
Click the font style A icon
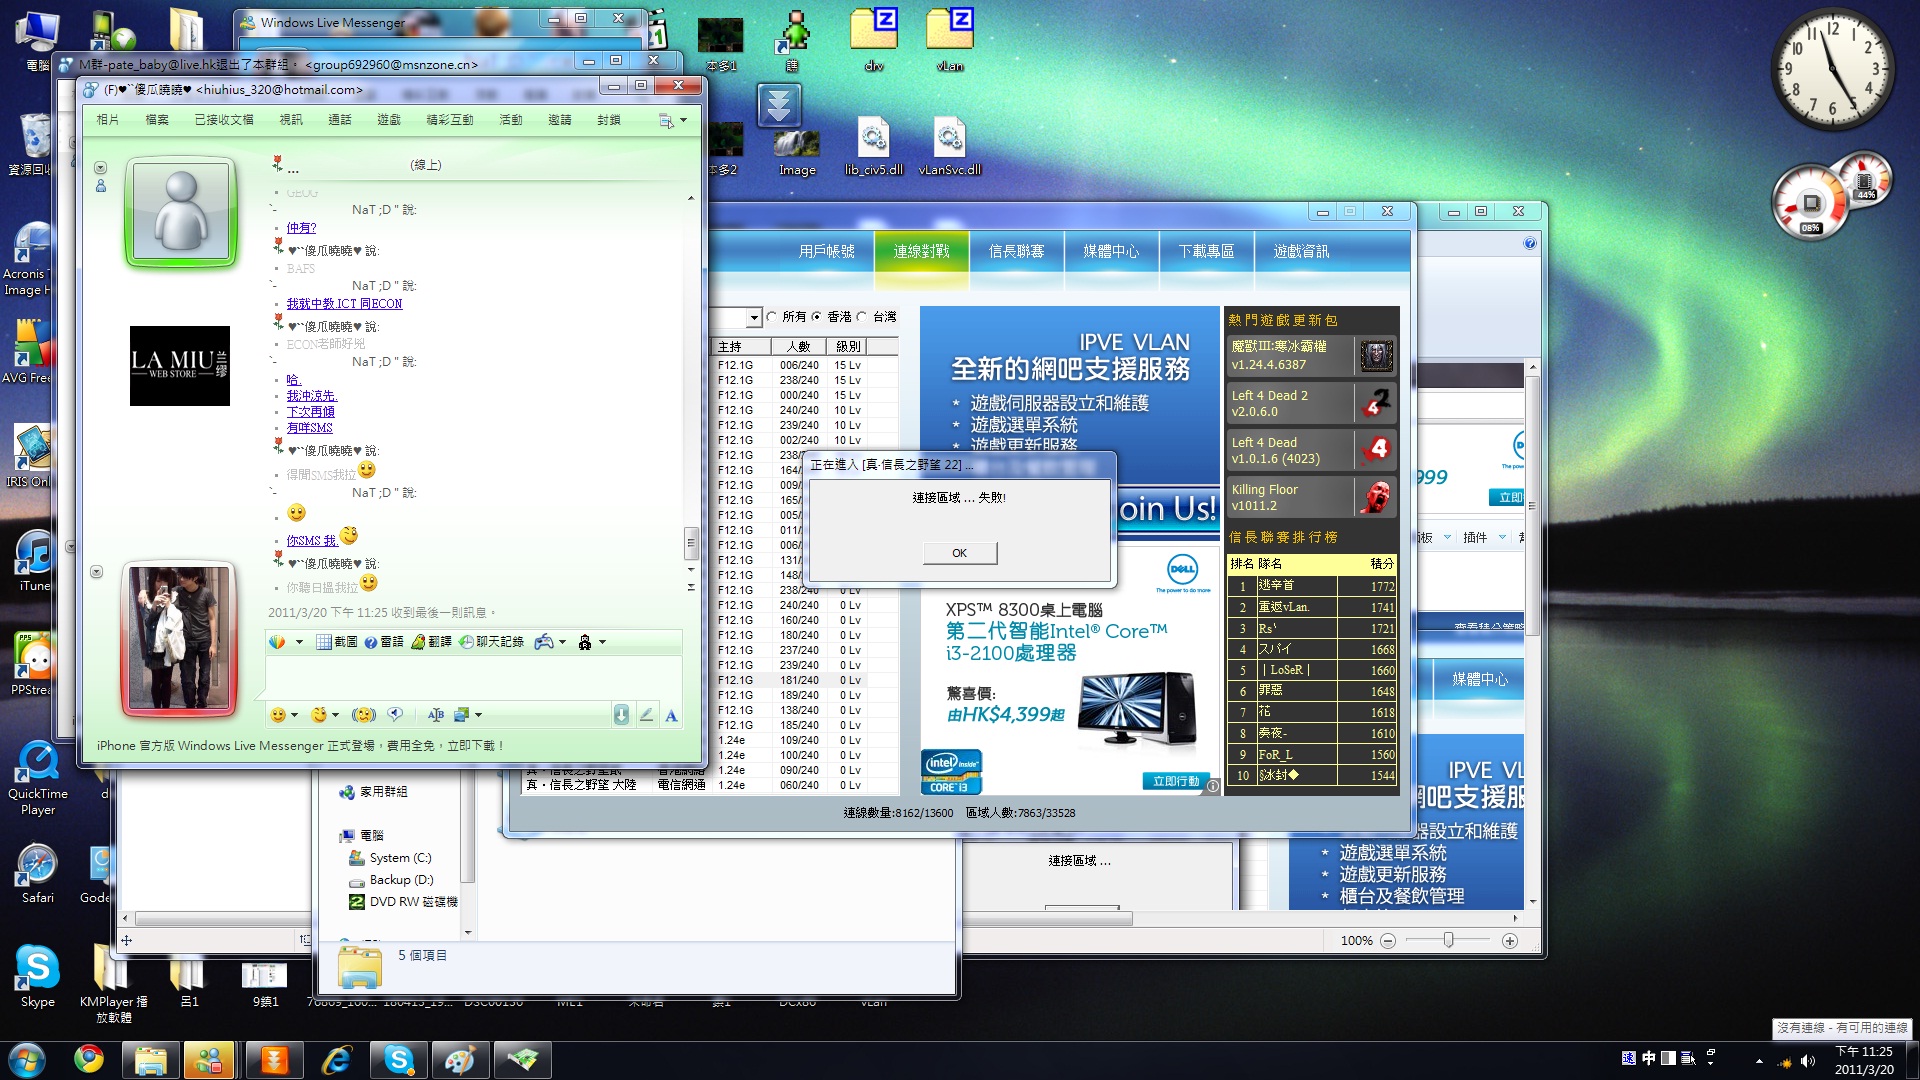pos(671,715)
